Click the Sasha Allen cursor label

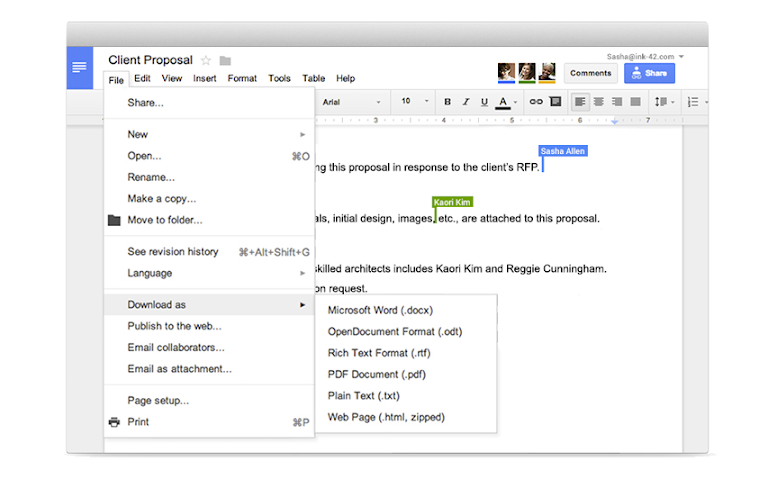tap(563, 151)
